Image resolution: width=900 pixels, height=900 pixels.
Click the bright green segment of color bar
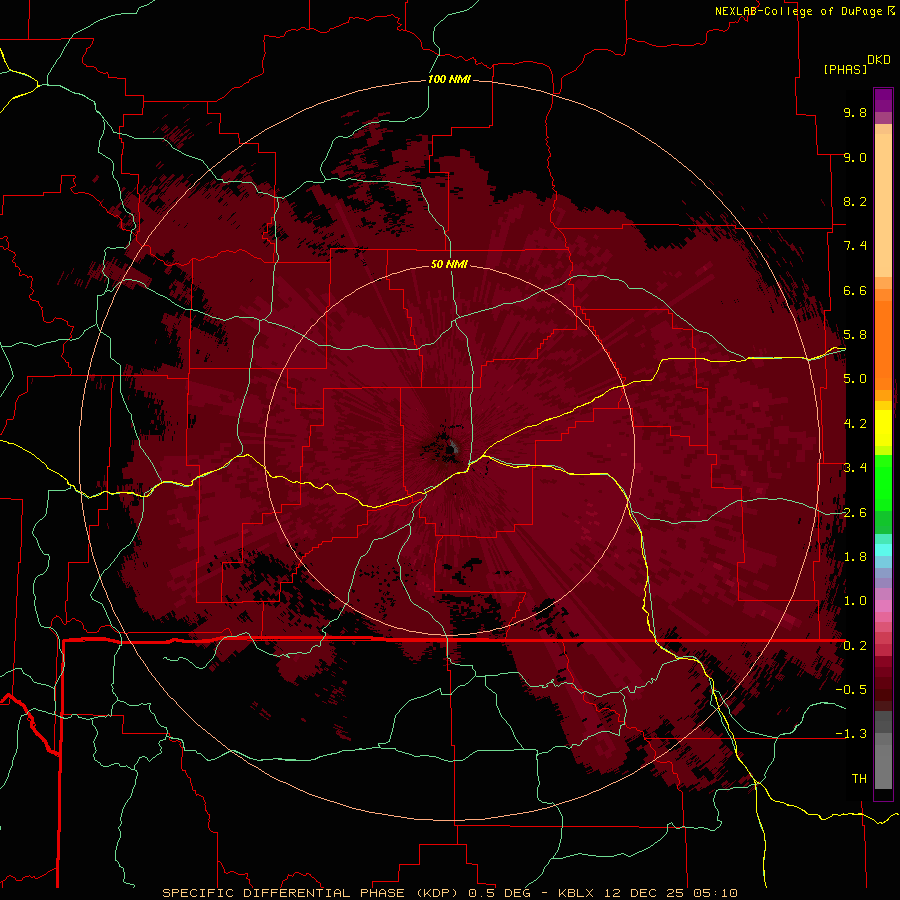[883, 482]
